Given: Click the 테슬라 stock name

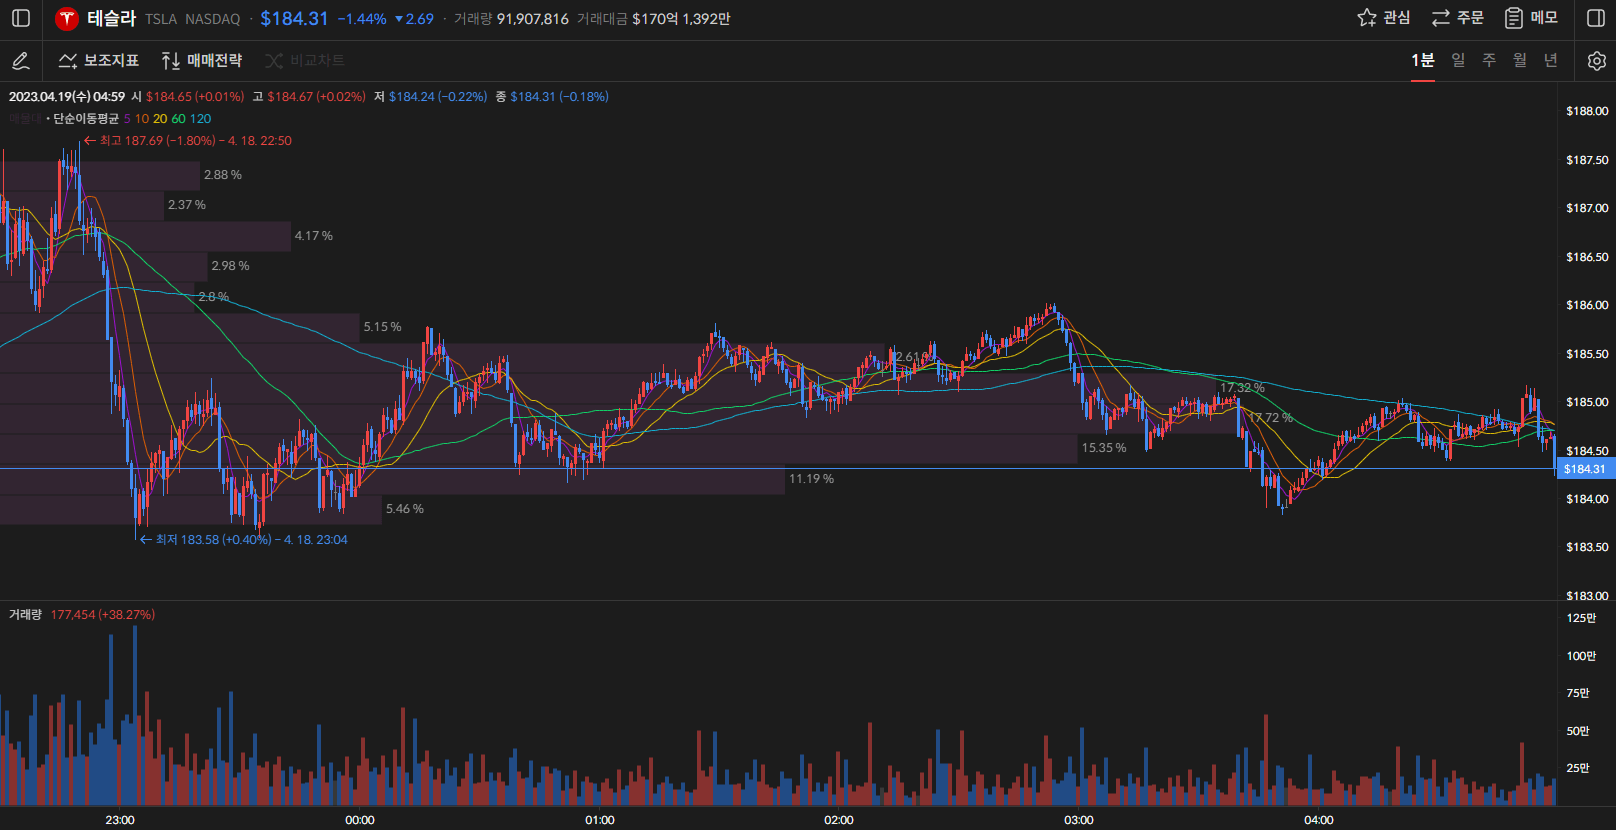Looking at the screenshot, I should tap(111, 18).
